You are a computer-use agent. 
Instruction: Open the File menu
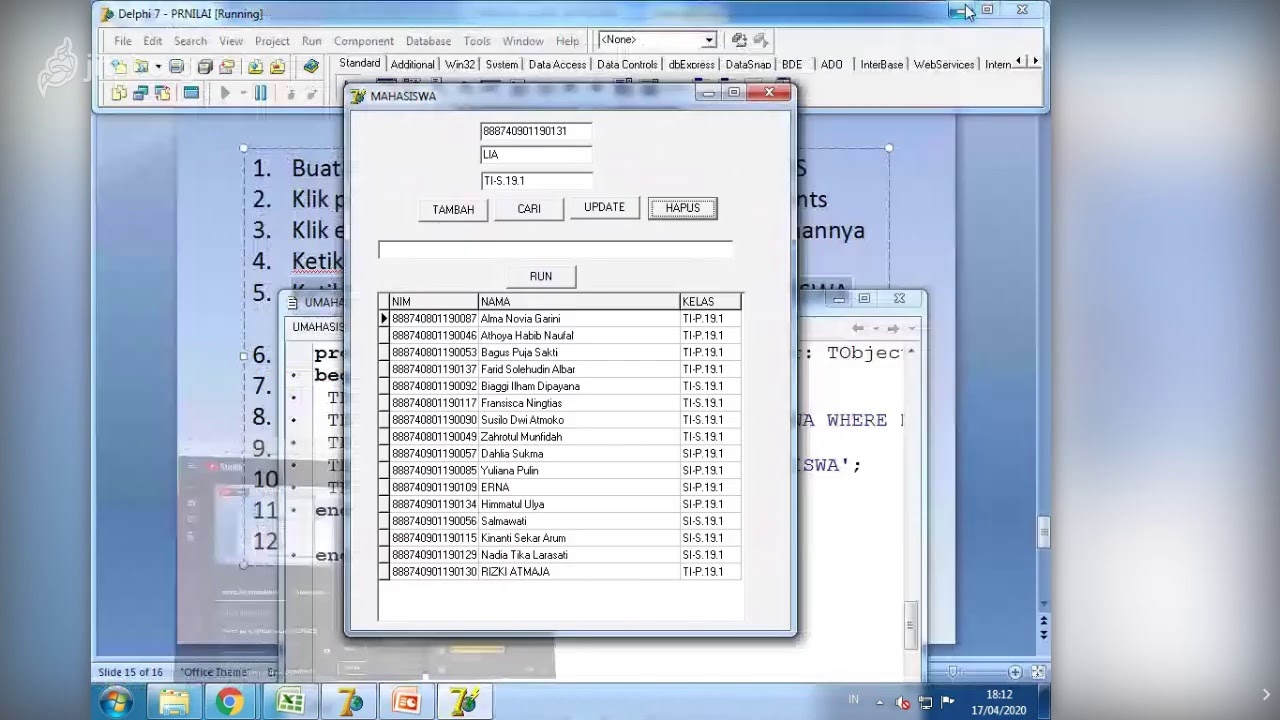[x=123, y=41]
